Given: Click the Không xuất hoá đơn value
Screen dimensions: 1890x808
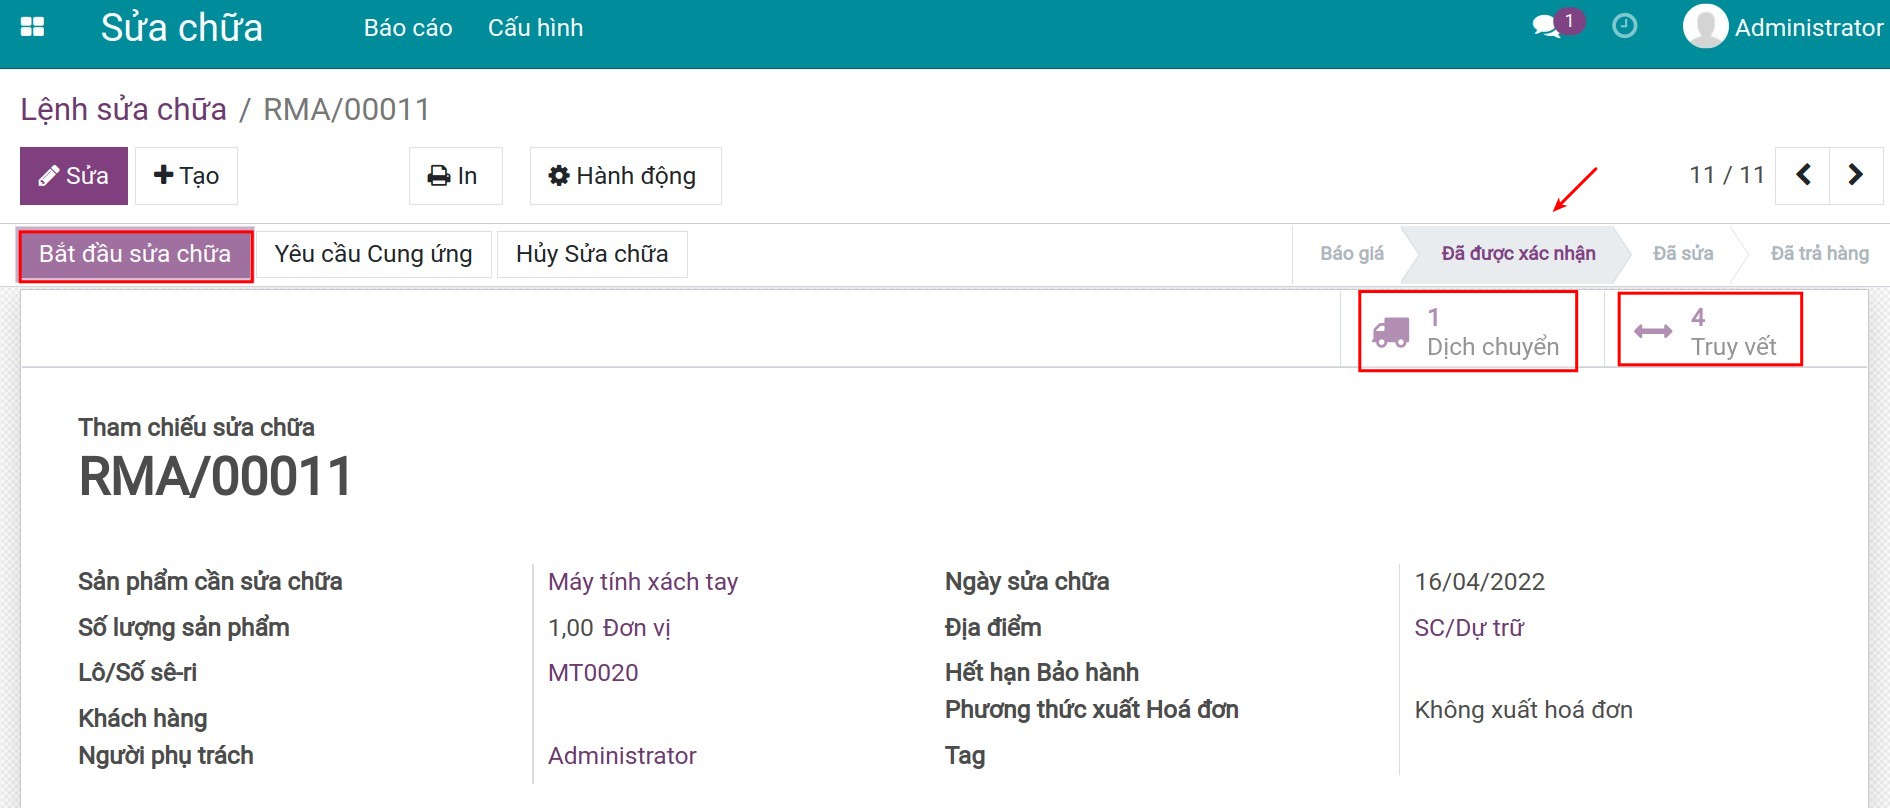Looking at the screenshot, I should [x=1523, y=710].
